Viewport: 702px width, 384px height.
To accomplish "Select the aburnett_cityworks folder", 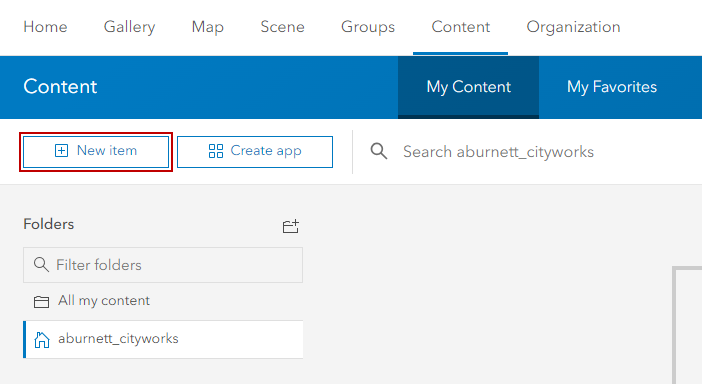I will (x=163, y=339).
